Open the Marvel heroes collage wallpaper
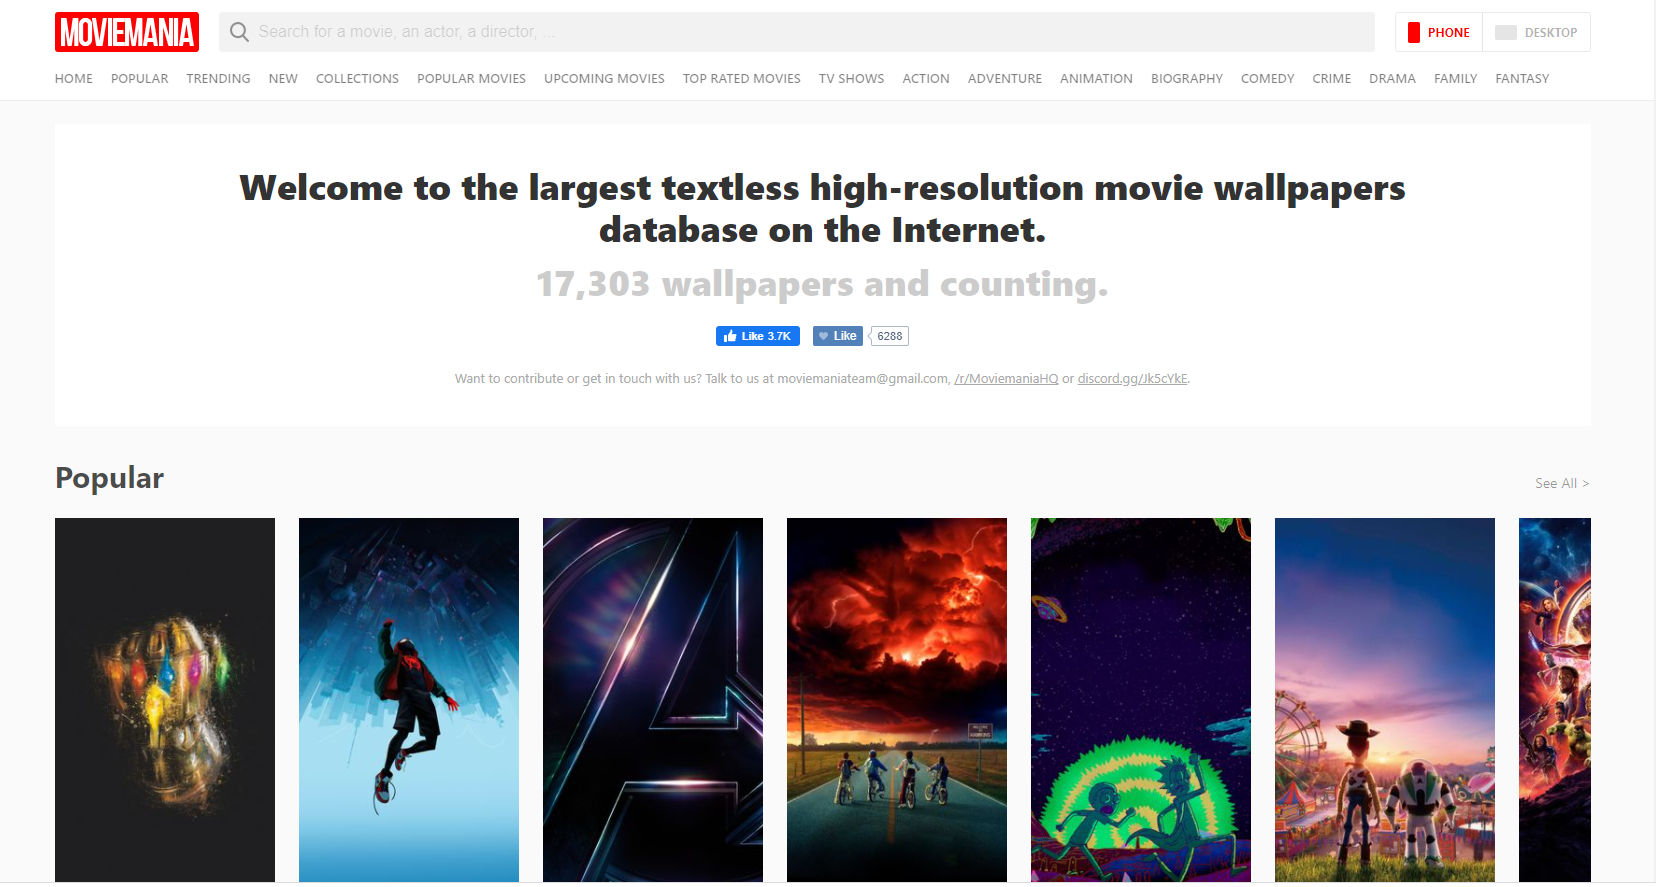 tap(1555, 700)
